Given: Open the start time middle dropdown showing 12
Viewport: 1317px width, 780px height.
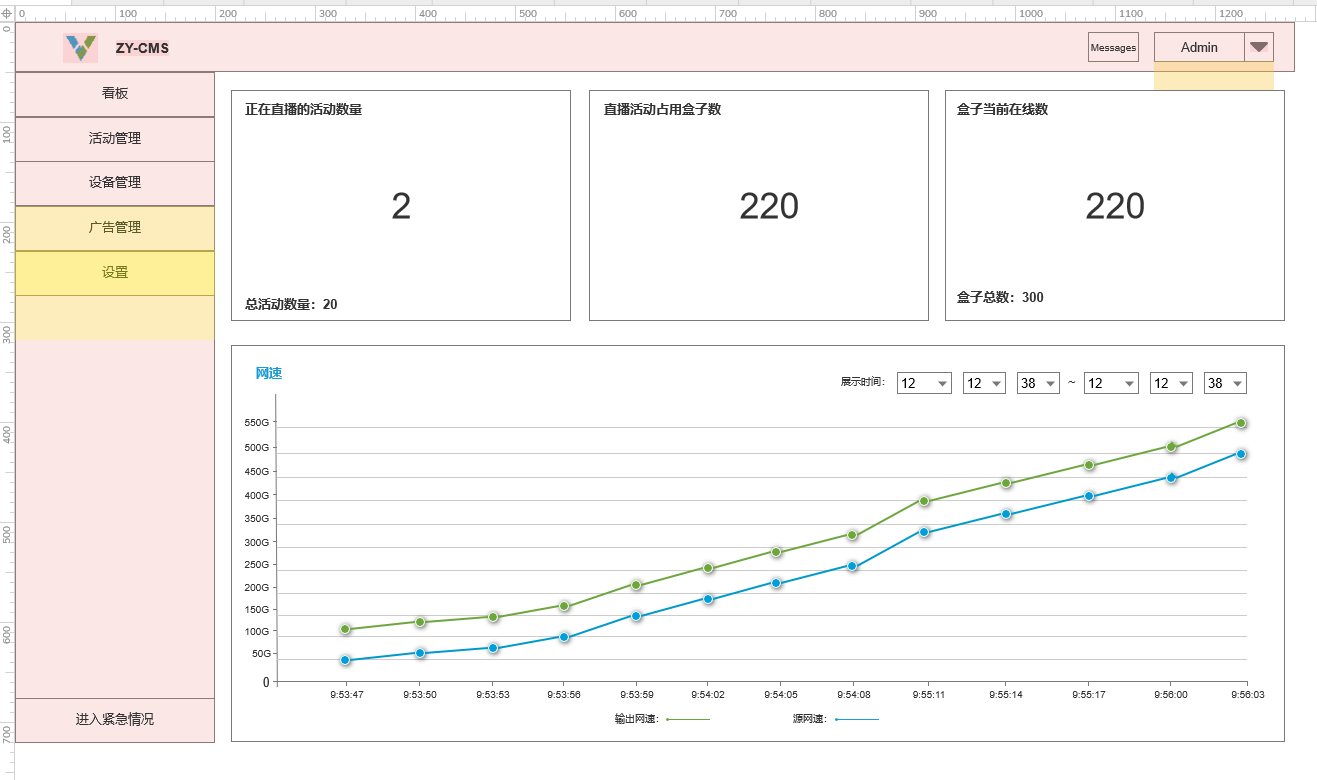Looking at the screenshot, I should tap(984, 383).
